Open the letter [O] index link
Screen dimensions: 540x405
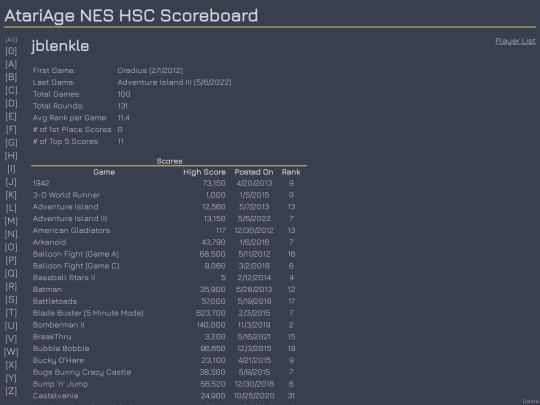(11, 247)
